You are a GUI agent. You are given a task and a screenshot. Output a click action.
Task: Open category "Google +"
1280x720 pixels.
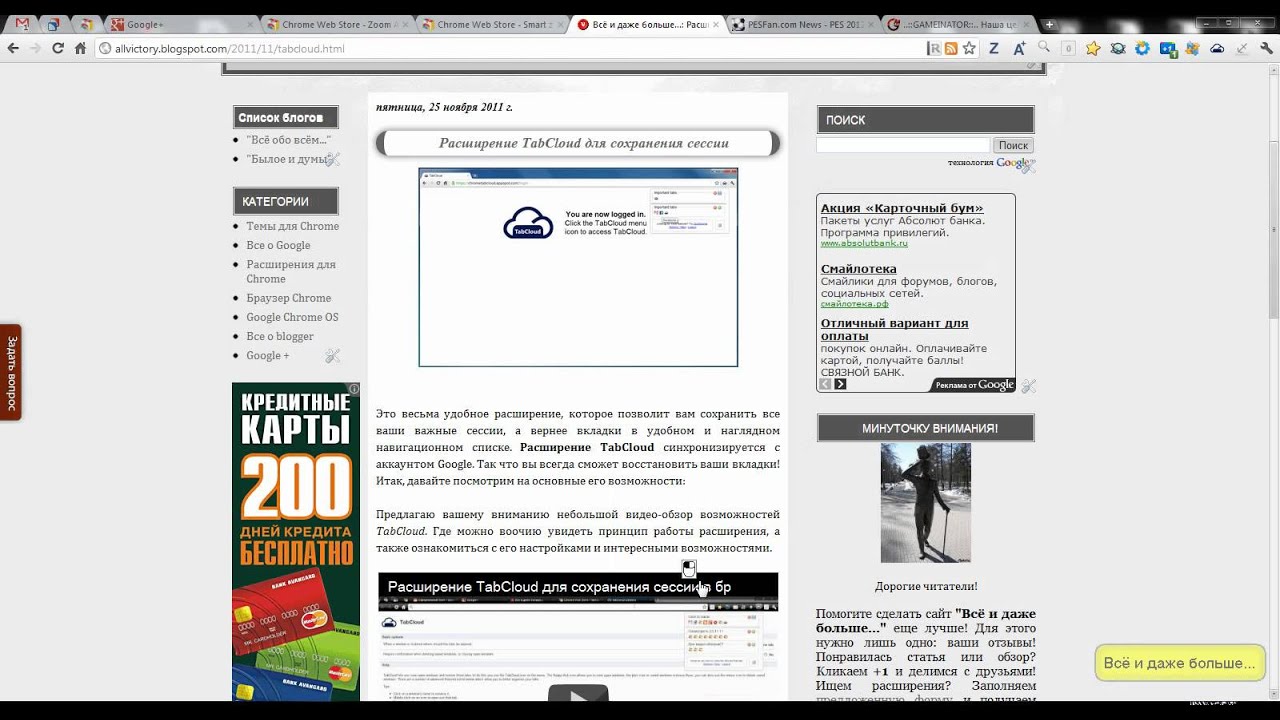coord(267,355)
